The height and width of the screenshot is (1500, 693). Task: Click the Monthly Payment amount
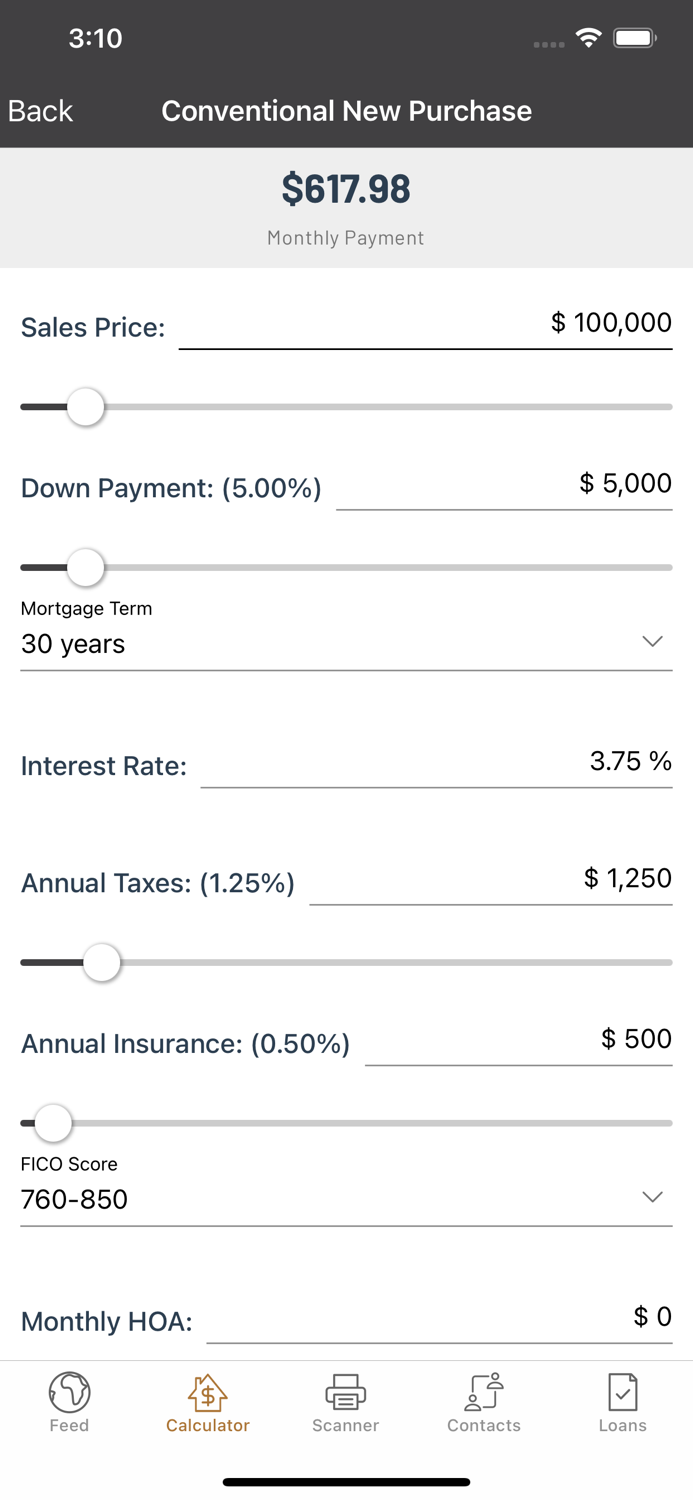[x=345, y=189]
